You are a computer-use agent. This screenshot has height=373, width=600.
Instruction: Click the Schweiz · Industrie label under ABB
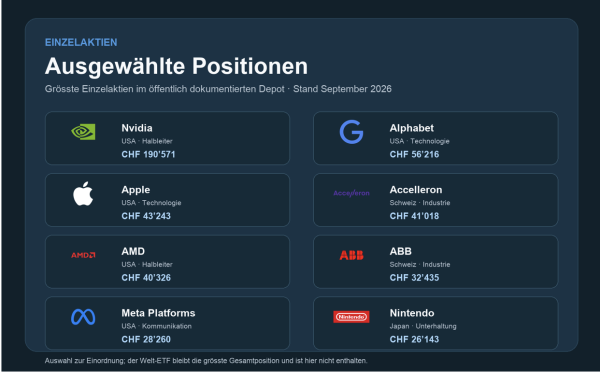tap(420, 264)
